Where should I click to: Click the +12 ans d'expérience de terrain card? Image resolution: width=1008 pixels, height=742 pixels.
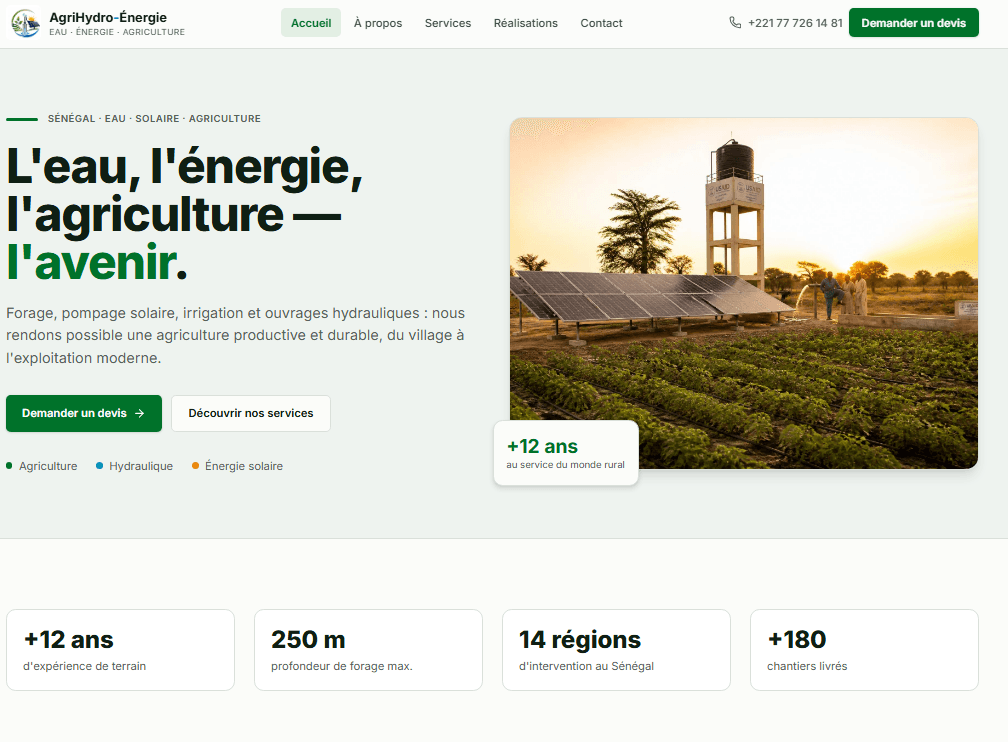point(120,650)
